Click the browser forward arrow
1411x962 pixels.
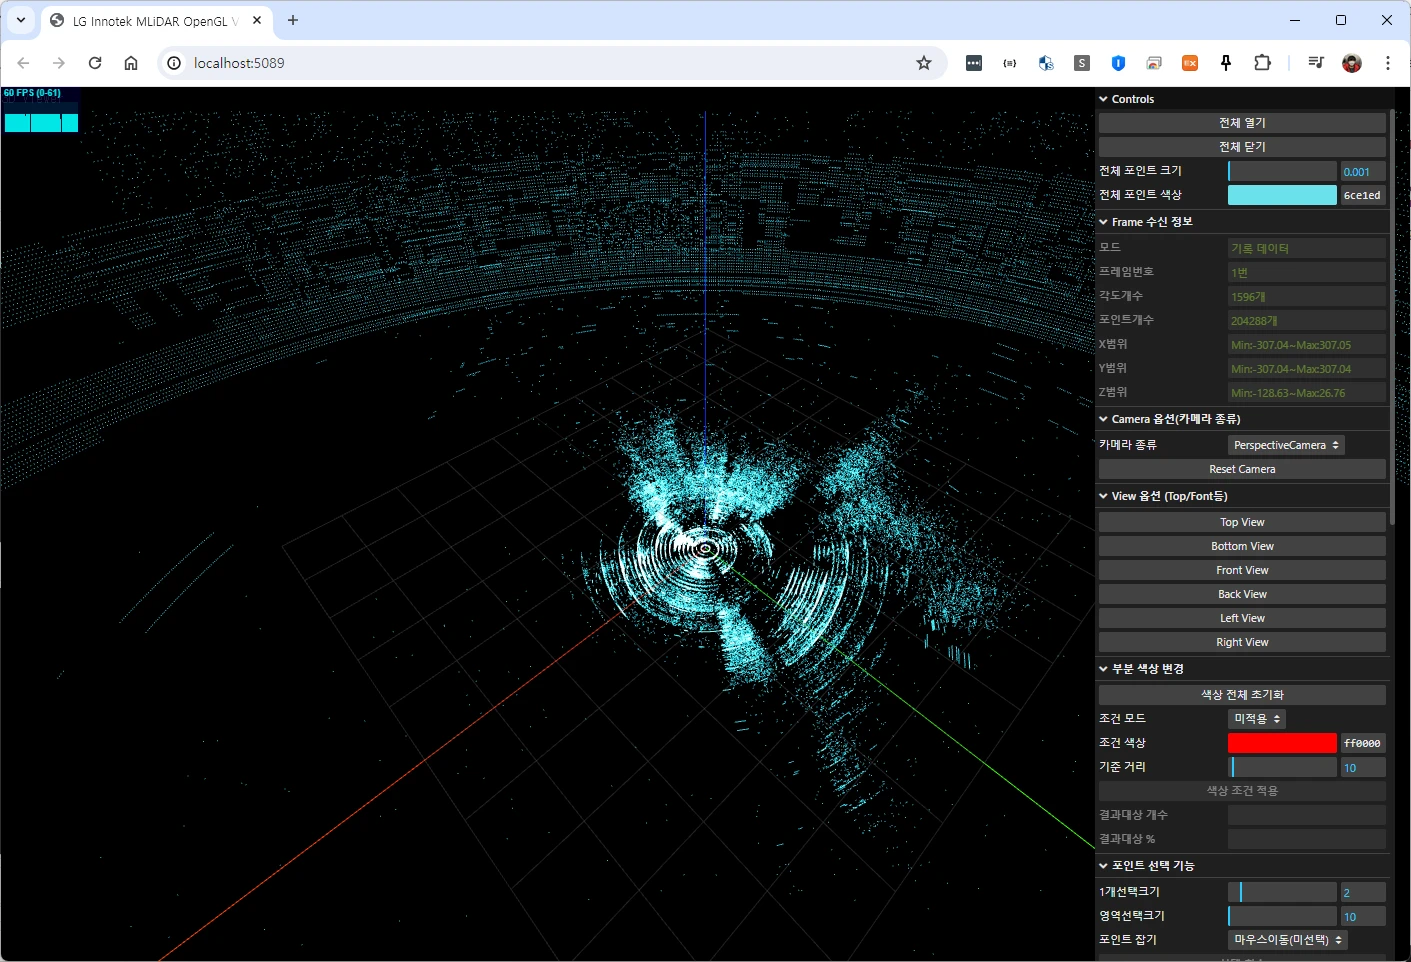click(59, 63)
